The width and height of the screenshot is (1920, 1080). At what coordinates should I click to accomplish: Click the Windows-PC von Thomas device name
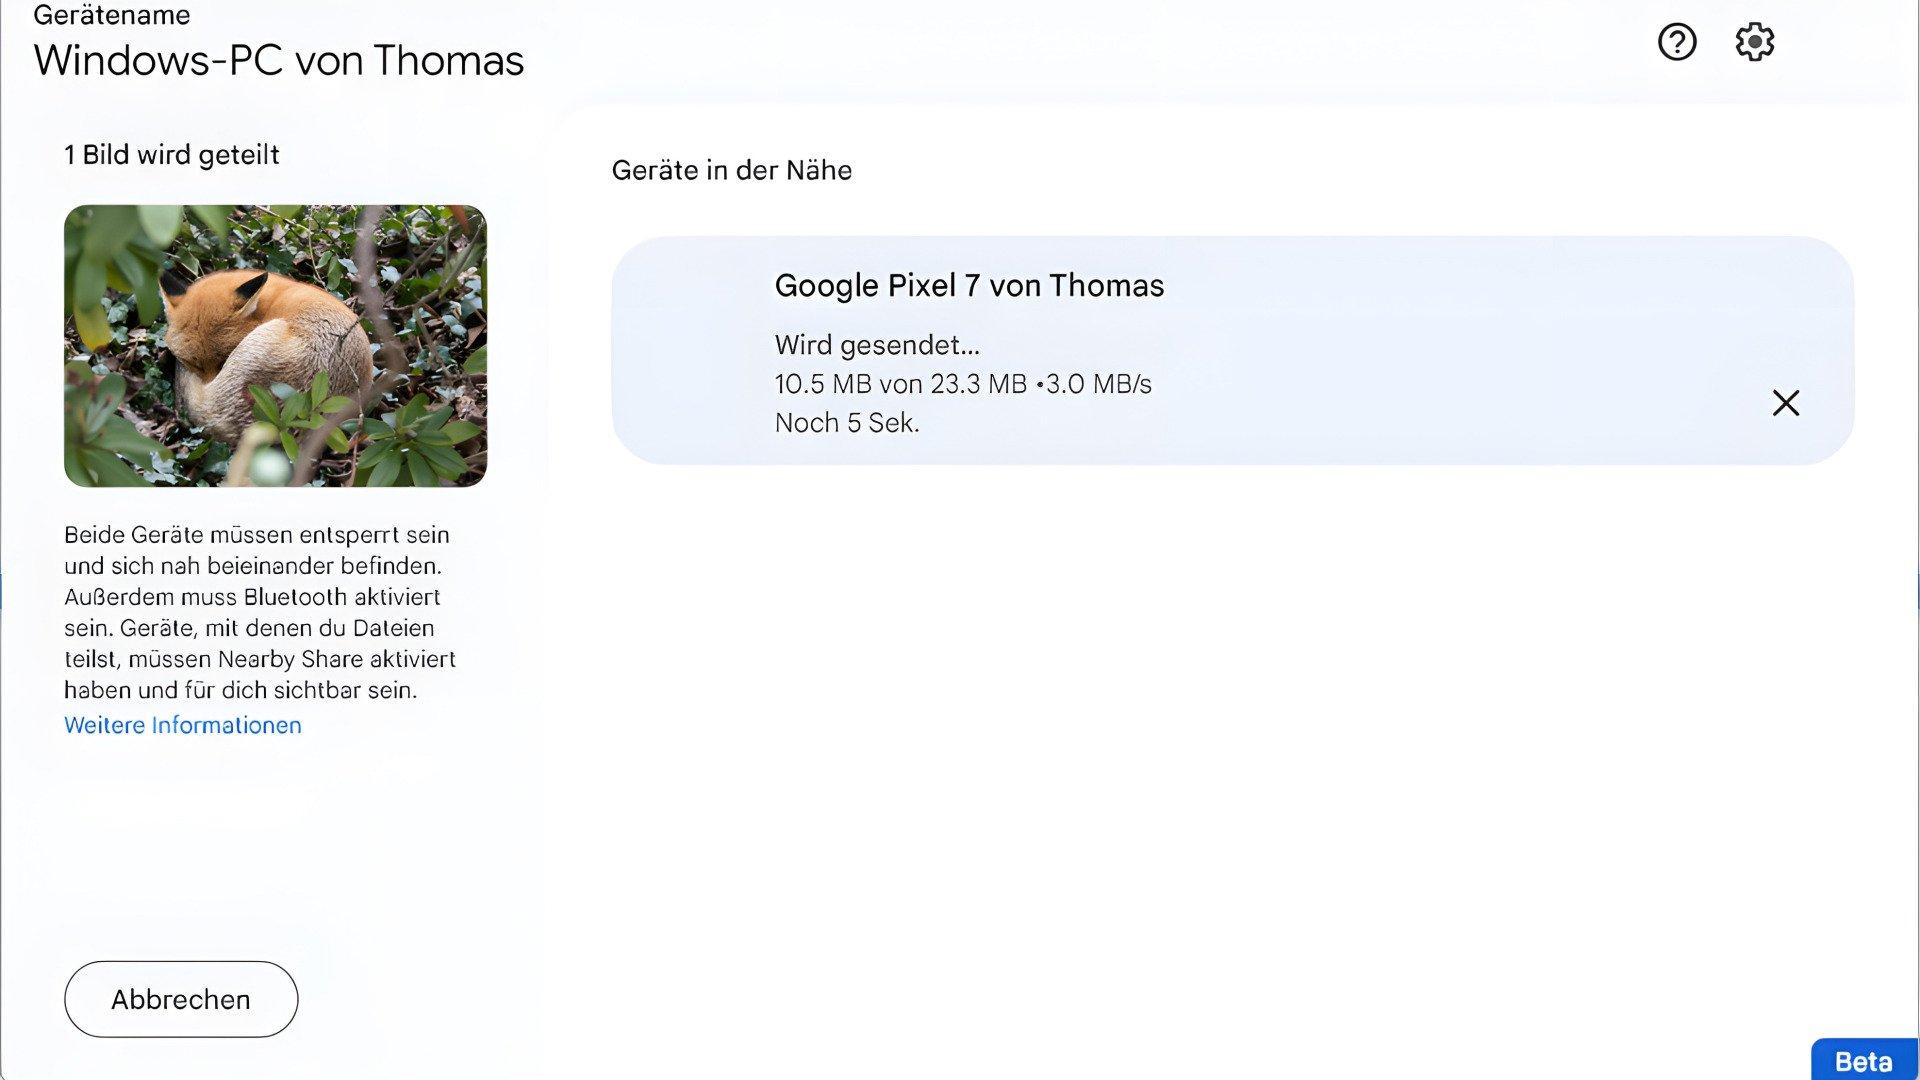tap(279, 61)
